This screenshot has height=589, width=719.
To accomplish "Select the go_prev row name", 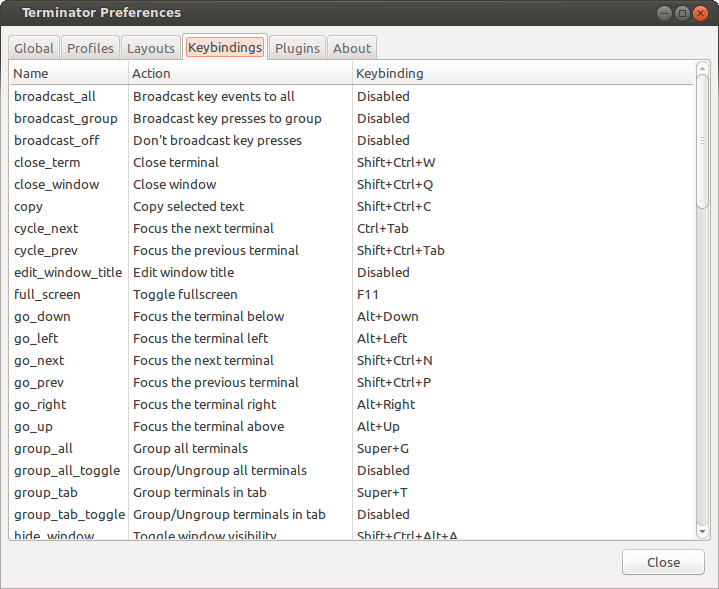I will 39,383.
